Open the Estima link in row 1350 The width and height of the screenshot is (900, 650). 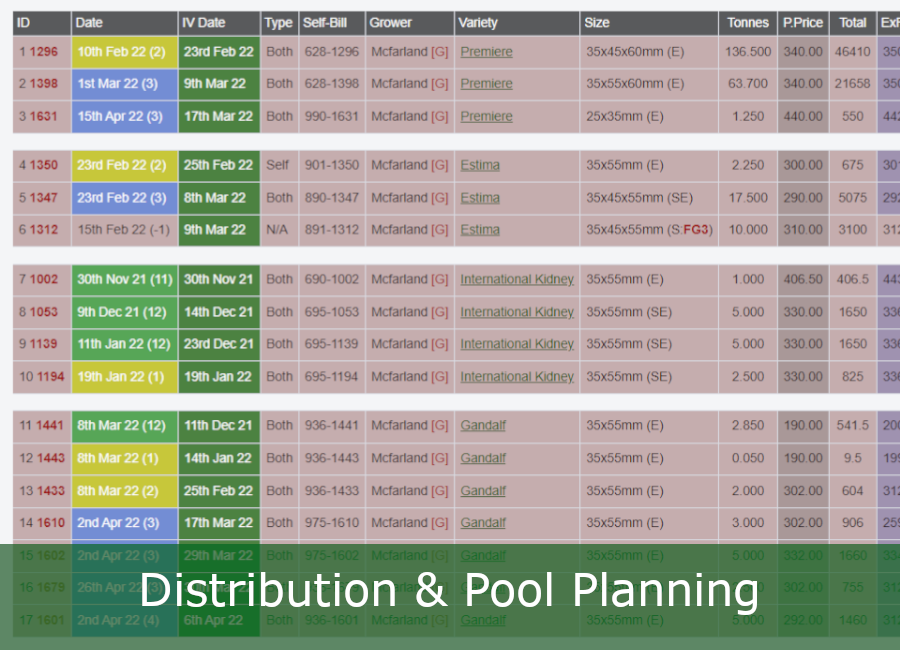click(480, 166)
